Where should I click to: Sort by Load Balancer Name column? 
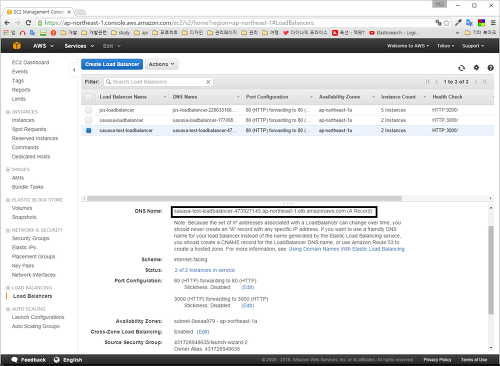coord(123,97)
